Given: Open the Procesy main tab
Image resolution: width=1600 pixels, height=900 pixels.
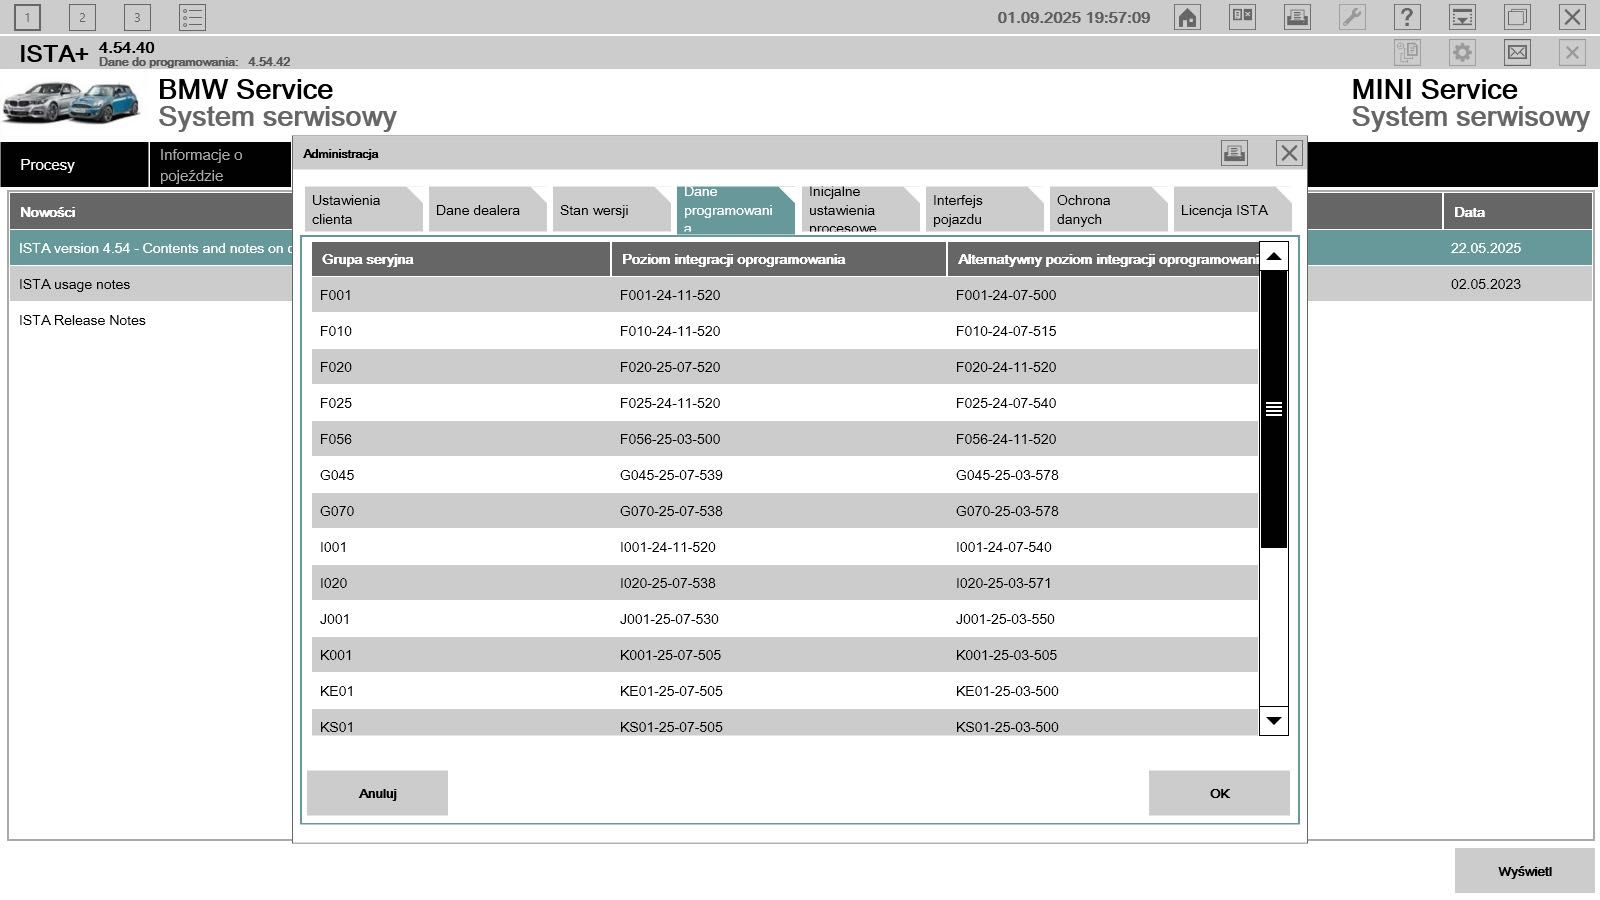Looking at the screenshot, I should 74,165.
